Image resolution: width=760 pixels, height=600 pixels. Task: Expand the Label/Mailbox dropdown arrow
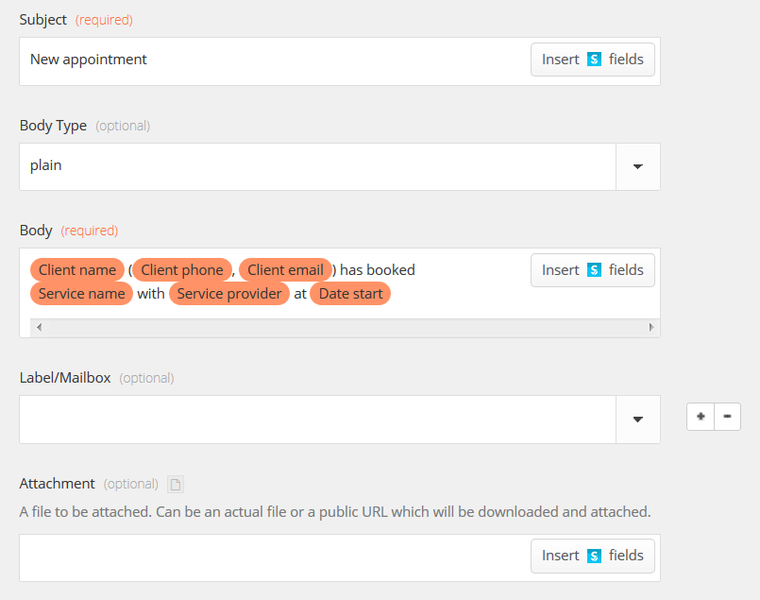638,420
